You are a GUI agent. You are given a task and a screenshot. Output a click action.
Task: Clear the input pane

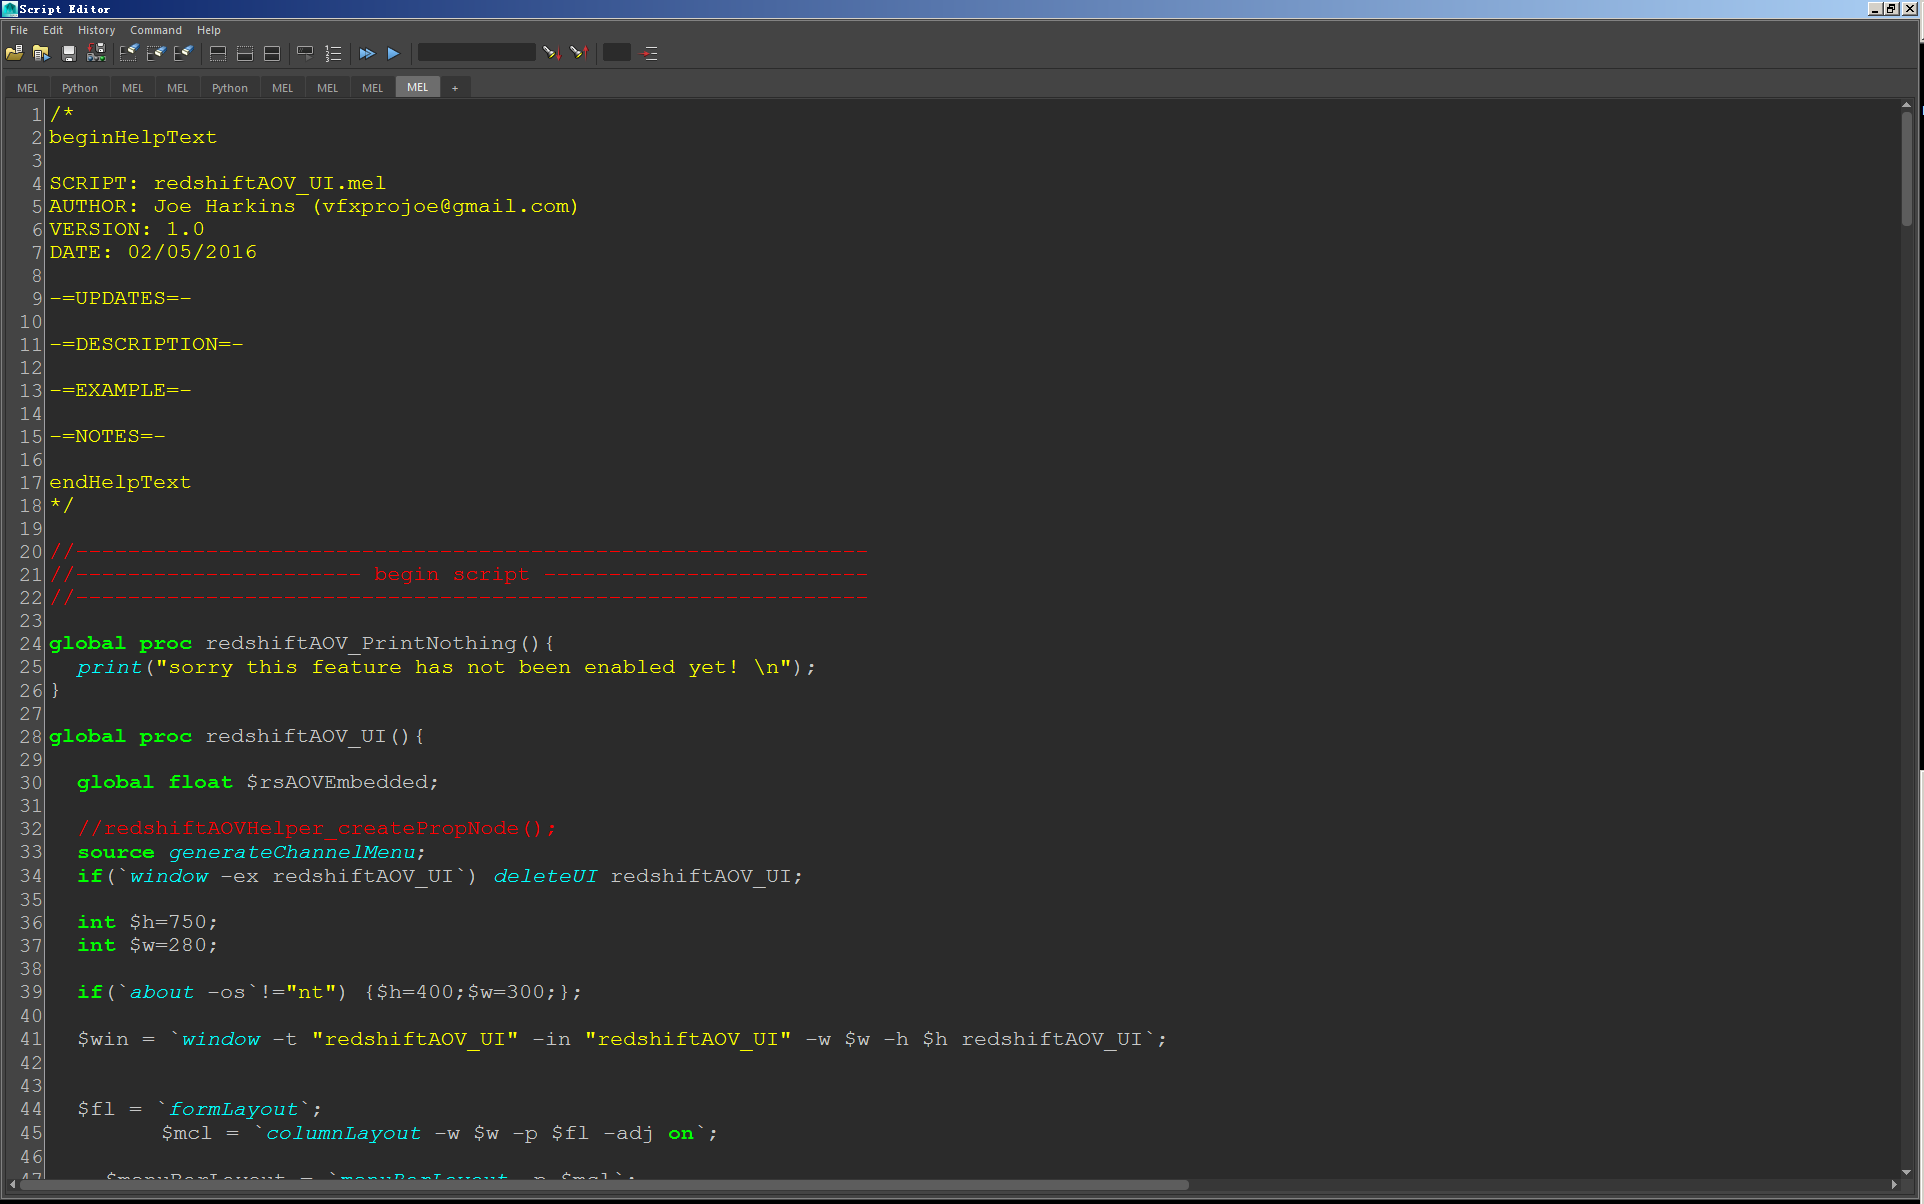(x=156, y=53)
